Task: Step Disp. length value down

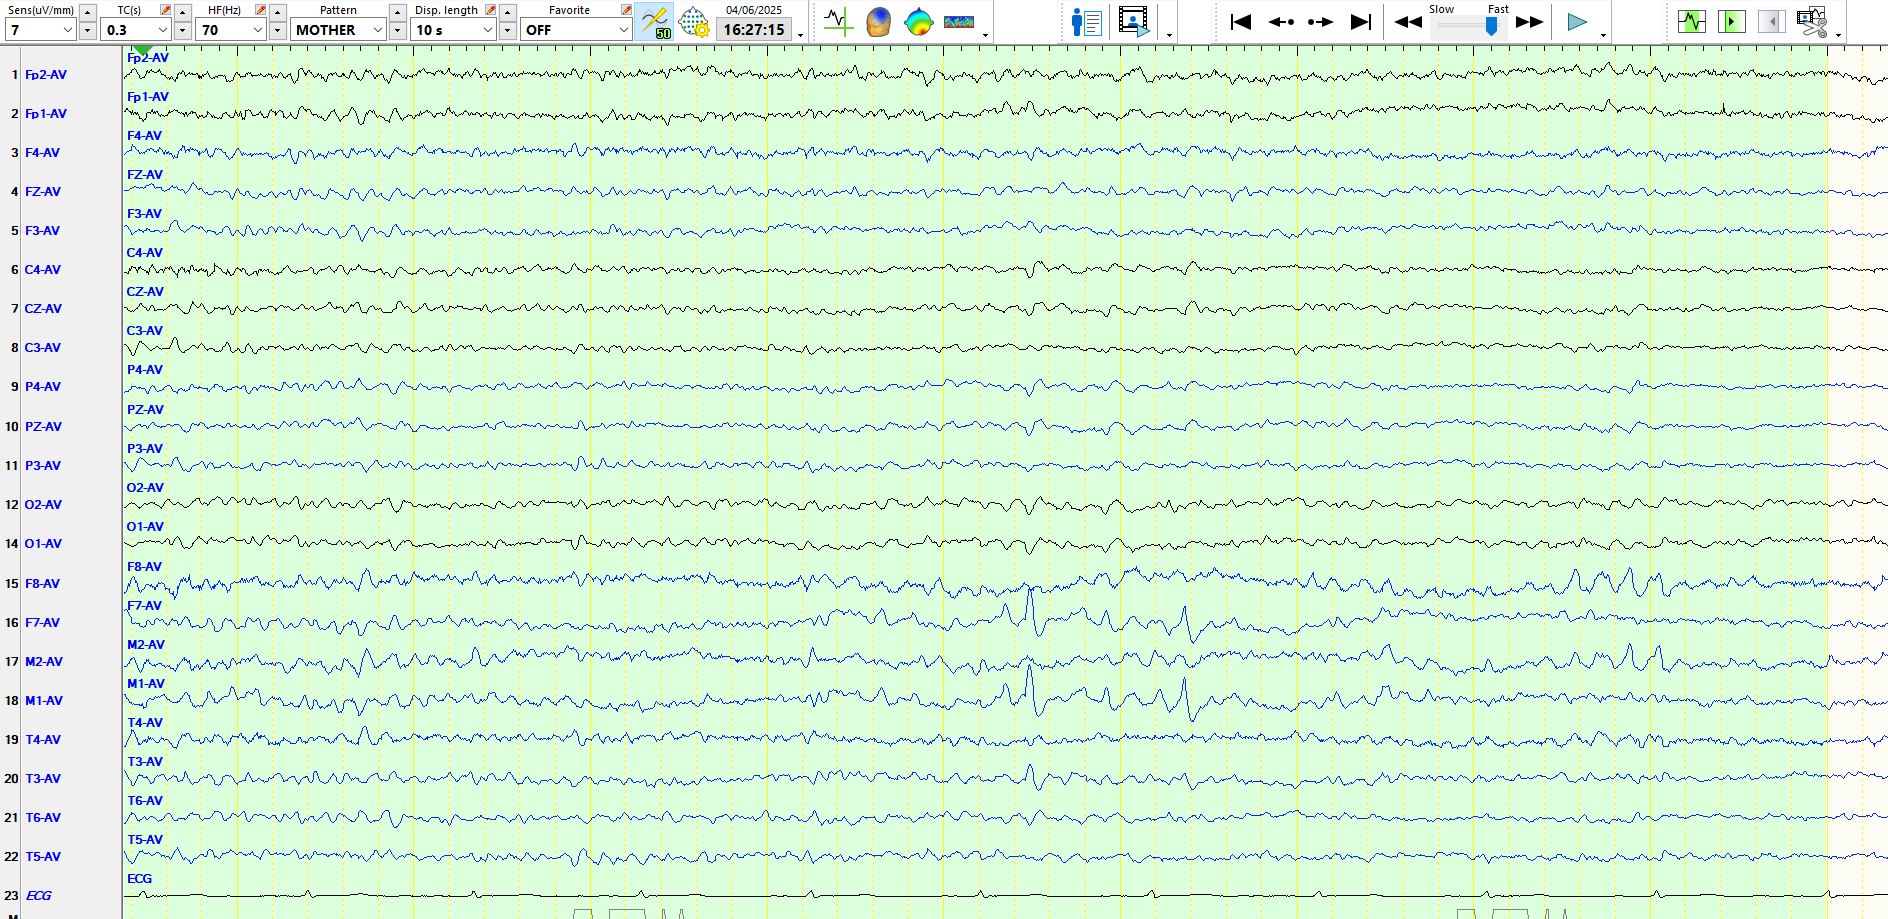Action: point(508,31)
